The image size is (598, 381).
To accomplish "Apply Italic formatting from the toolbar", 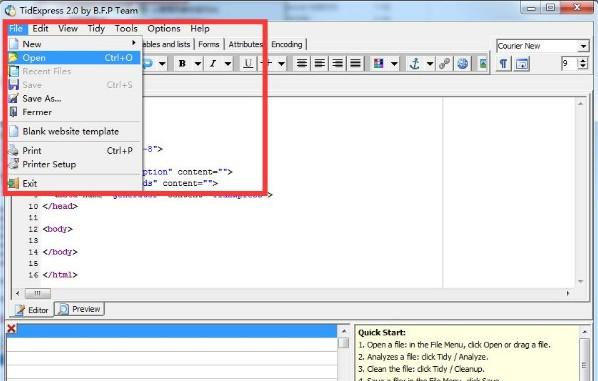I will click(213, 63).
